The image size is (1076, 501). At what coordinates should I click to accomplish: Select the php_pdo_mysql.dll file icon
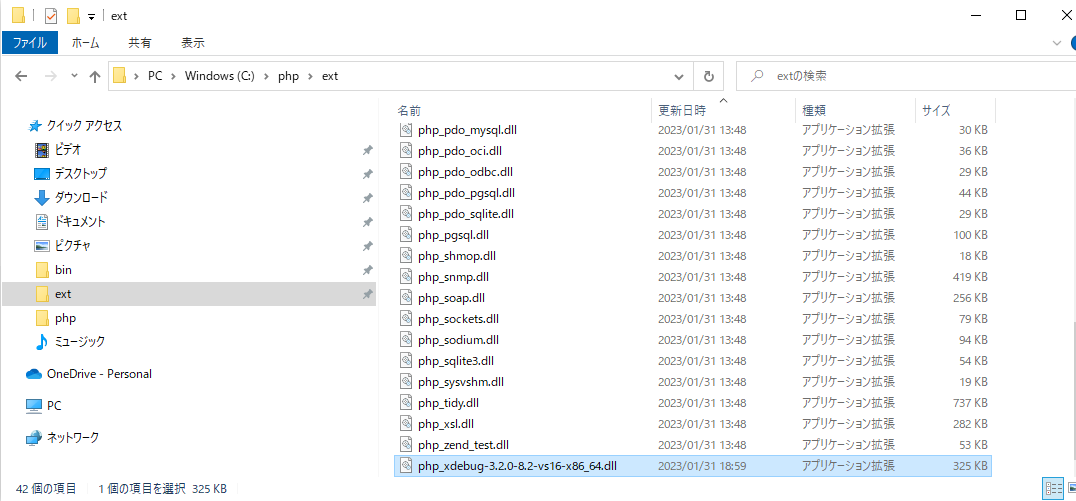(406, 129)
